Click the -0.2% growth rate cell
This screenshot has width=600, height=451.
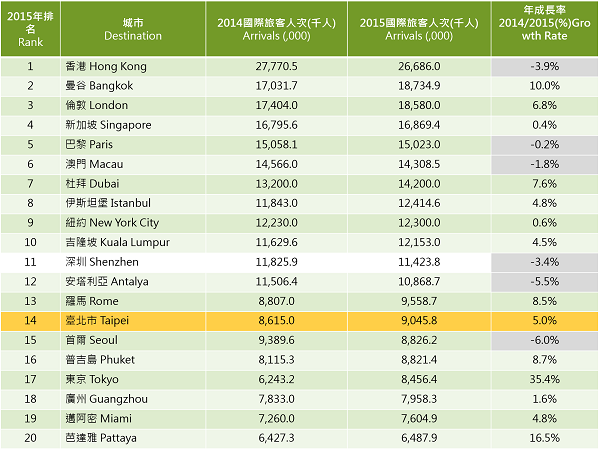(545, 145)
